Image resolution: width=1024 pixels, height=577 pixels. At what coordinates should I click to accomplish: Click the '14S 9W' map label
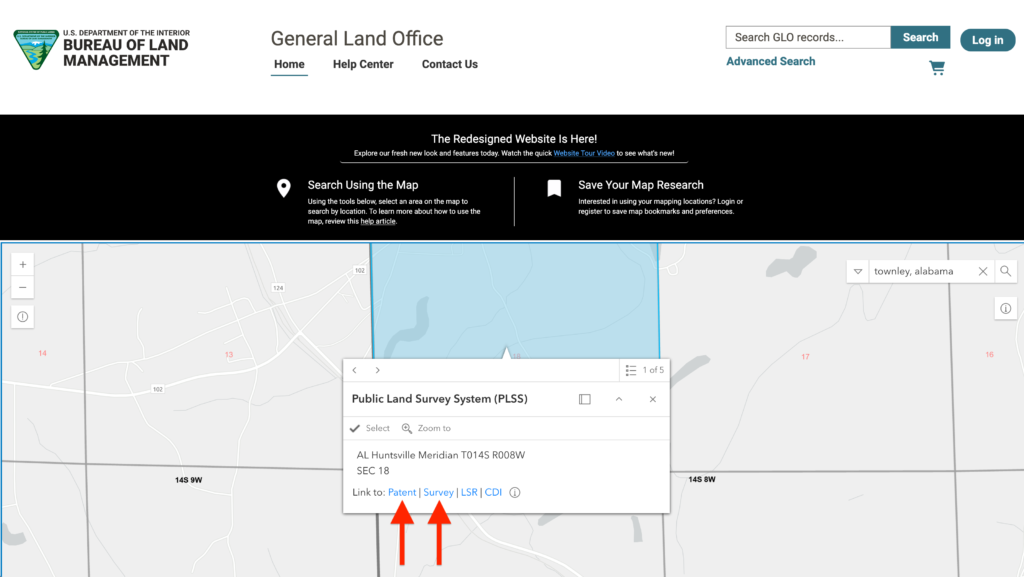(x=188, y=480)
